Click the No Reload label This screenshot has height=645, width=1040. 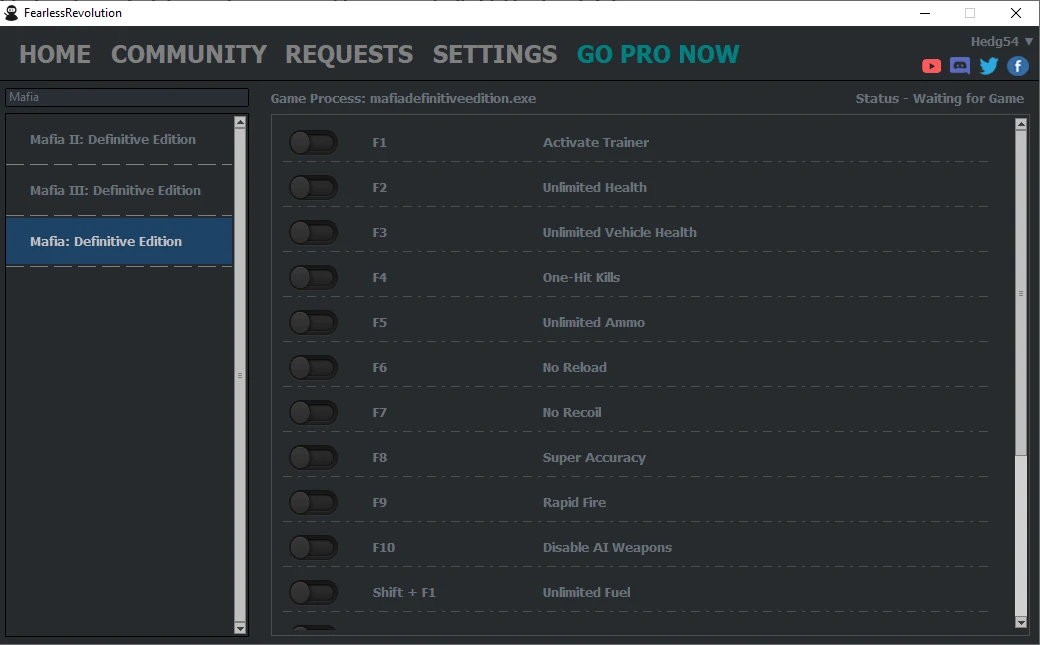(574, 368)
